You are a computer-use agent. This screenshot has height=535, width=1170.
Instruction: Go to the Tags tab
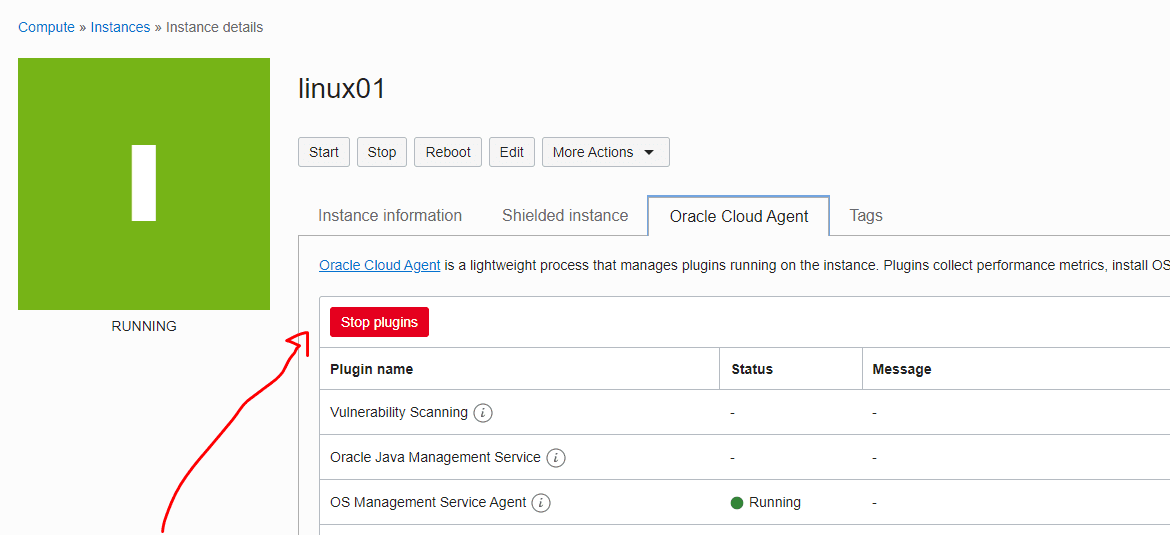point(866,216)
